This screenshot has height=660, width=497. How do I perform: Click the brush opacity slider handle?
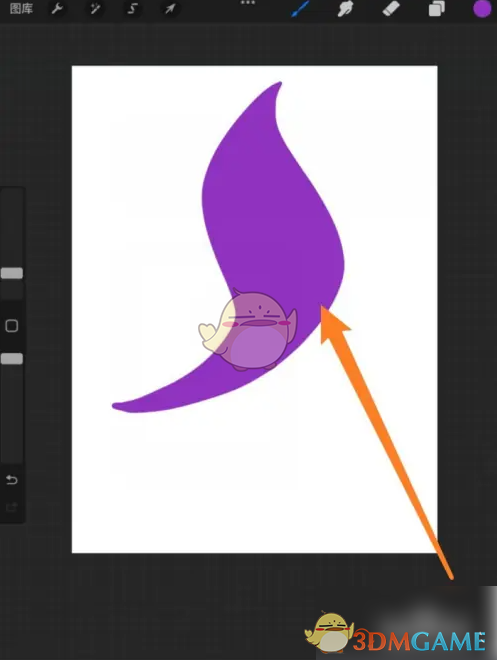(12, 359)
